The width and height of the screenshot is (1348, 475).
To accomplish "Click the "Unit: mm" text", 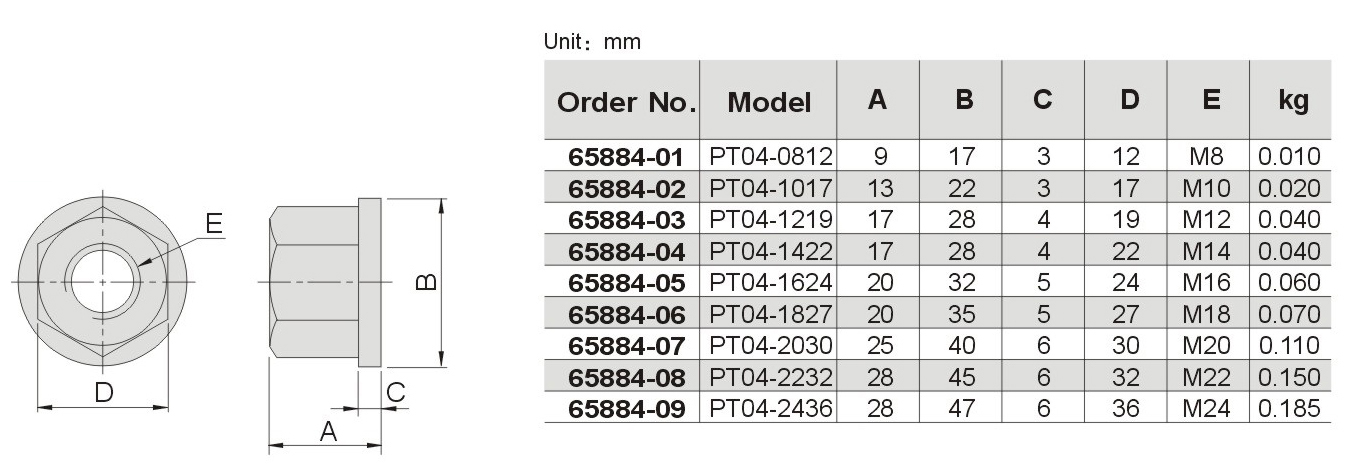I will click(592, 42).
